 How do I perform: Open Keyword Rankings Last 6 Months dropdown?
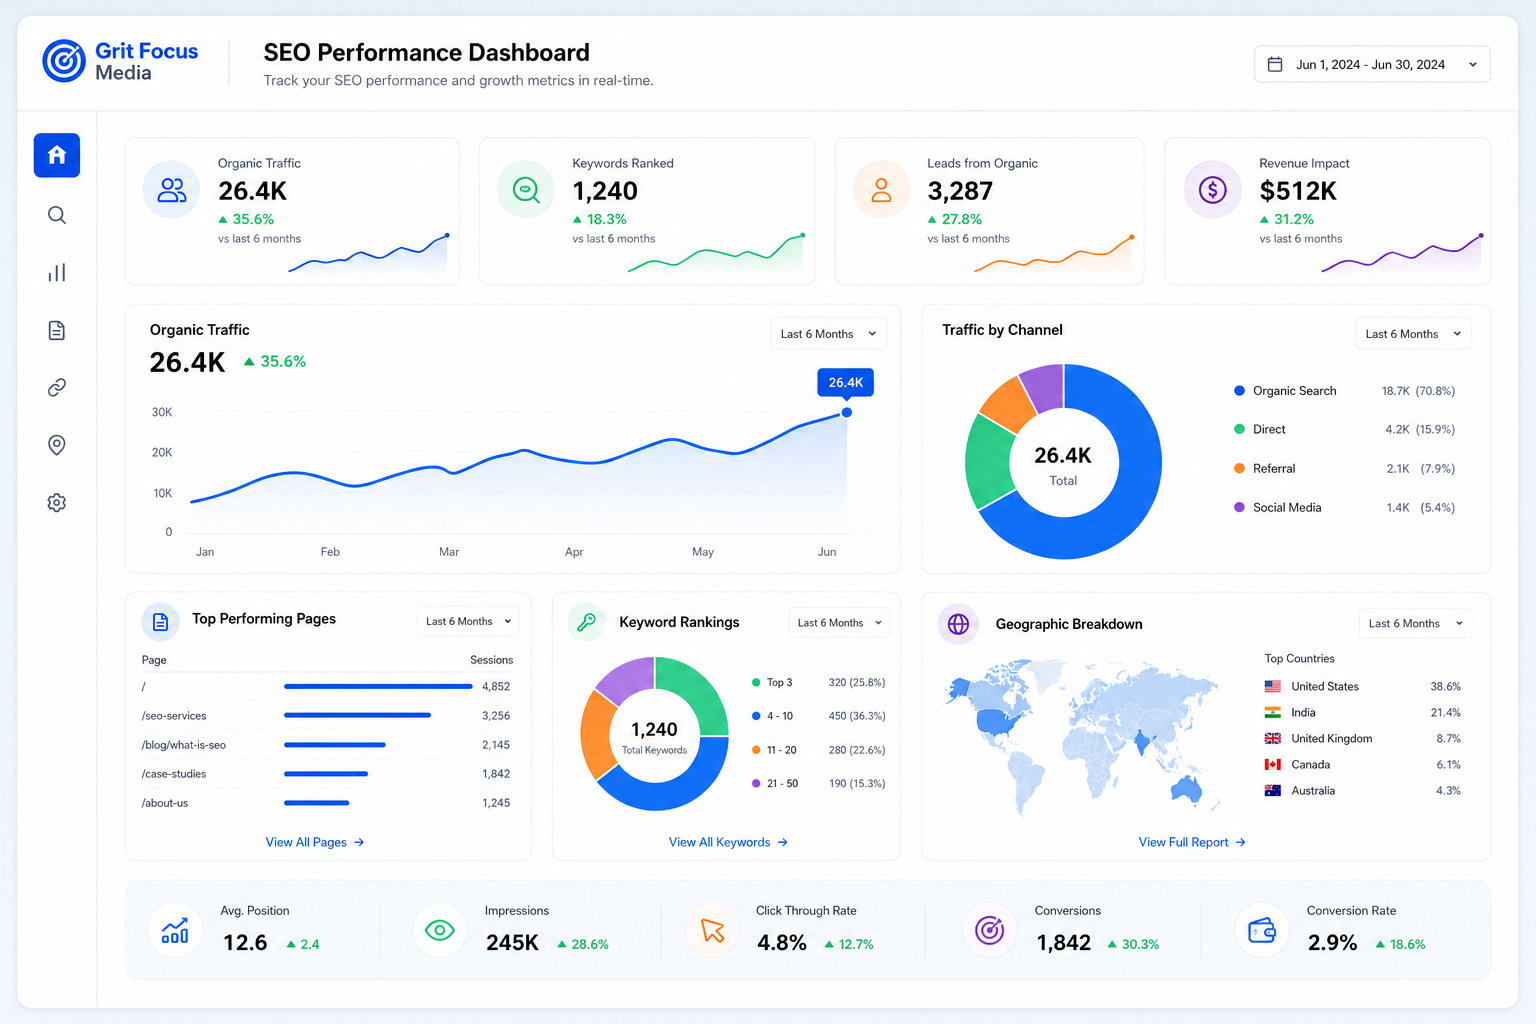pos(840,623)
